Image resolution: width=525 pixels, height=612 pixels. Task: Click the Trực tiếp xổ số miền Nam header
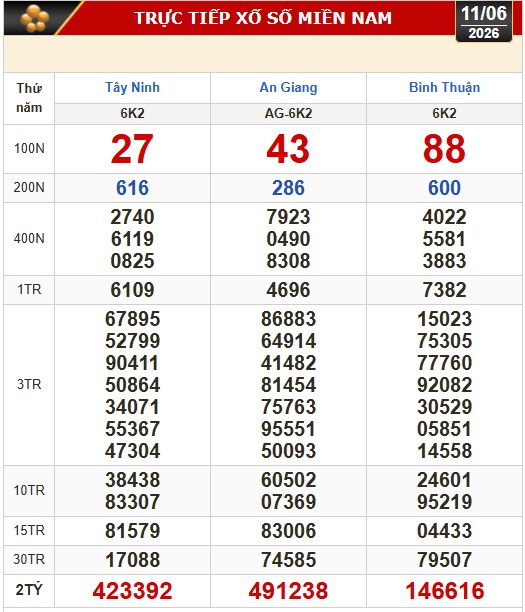(x=263, y=18)
